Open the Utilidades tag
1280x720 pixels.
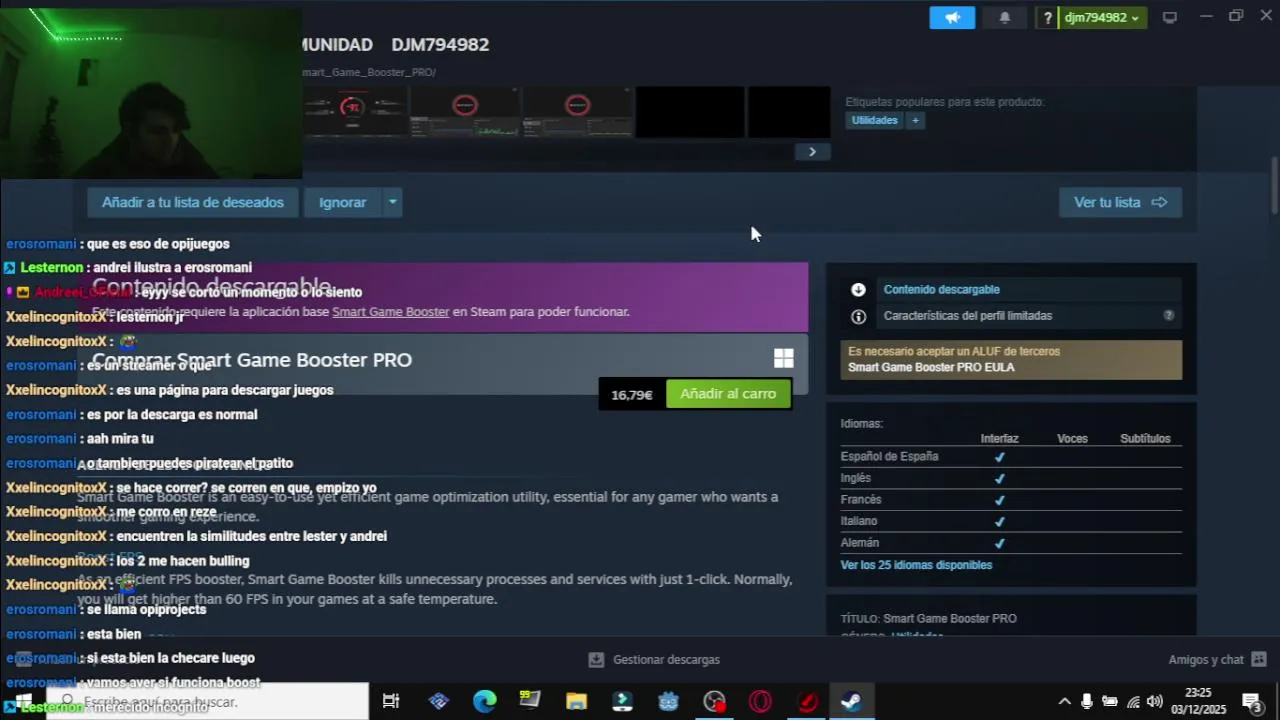point(875,120)
